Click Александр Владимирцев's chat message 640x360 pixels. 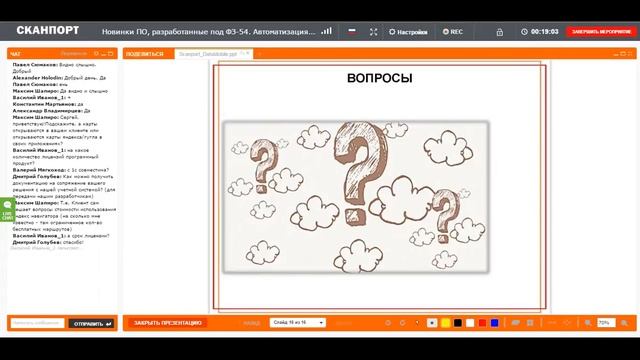tap(51, 111)
